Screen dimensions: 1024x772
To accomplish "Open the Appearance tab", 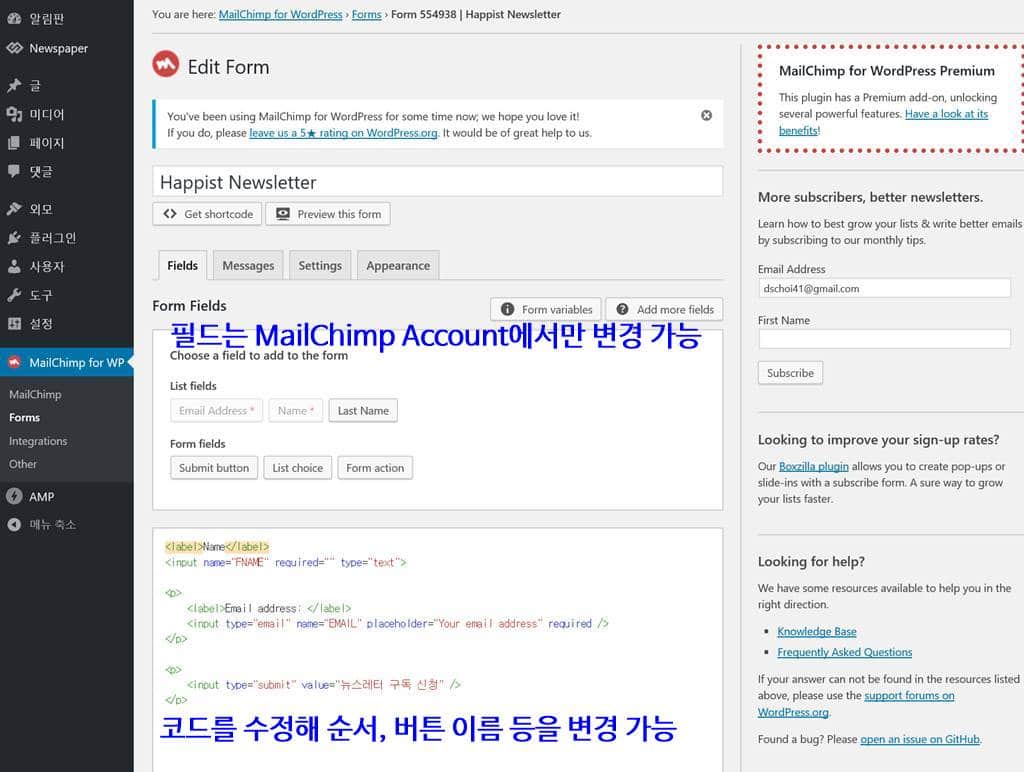I will click(x=397, y=265).
